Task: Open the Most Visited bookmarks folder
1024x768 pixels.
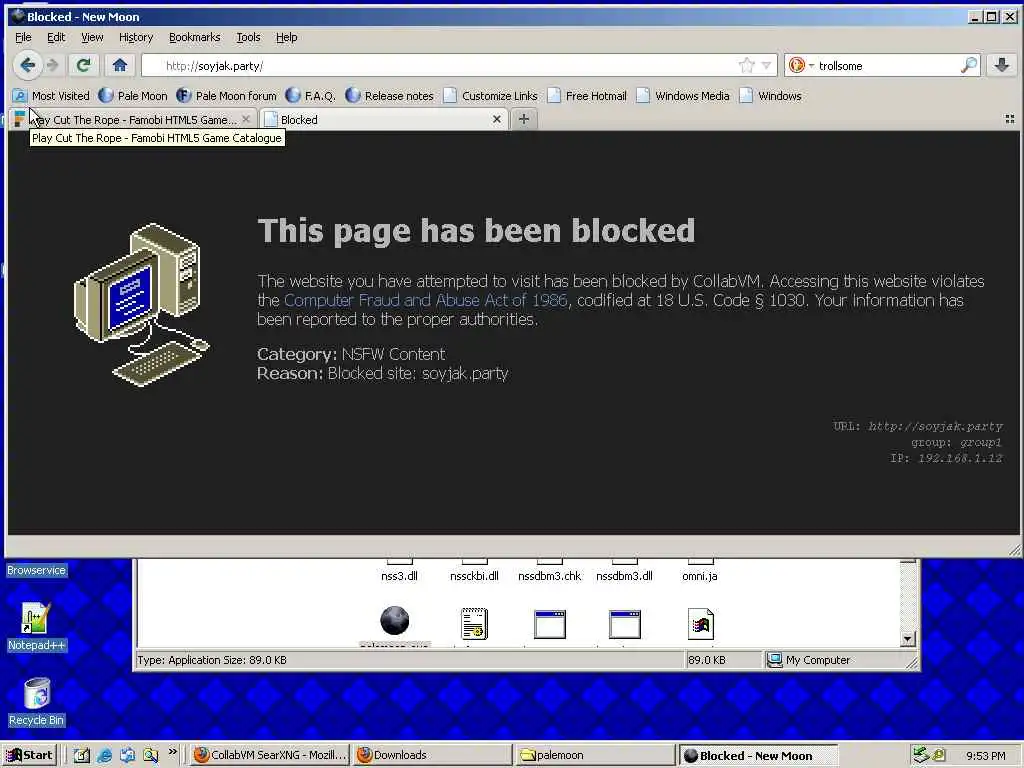Action: coord(52,96)
